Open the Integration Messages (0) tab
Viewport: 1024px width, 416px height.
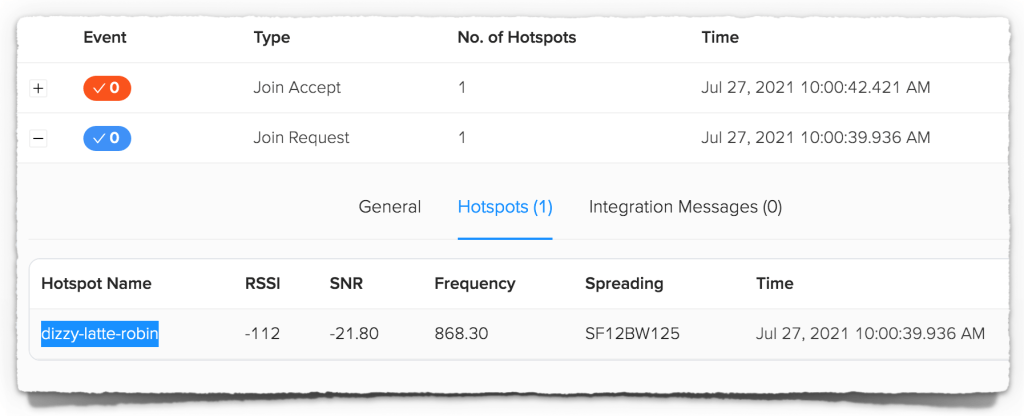pyautogui.click(x=685, y=207)
